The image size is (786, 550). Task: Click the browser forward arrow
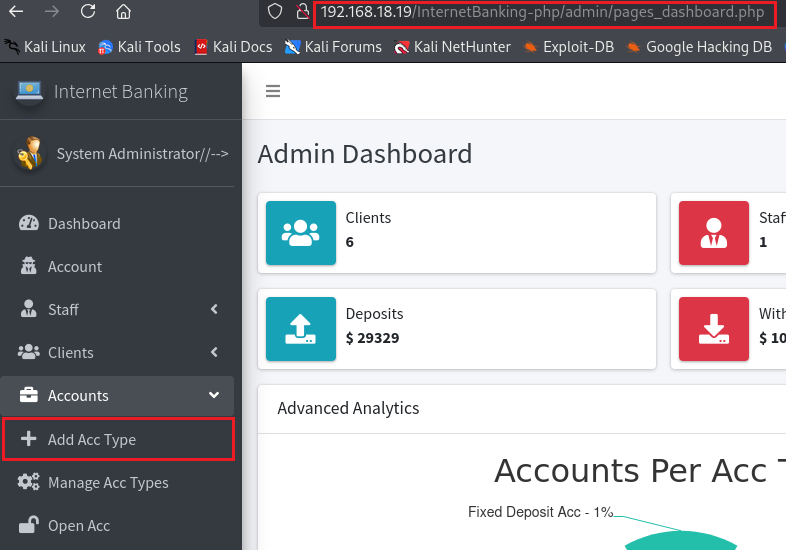click(x=52, y=12)
